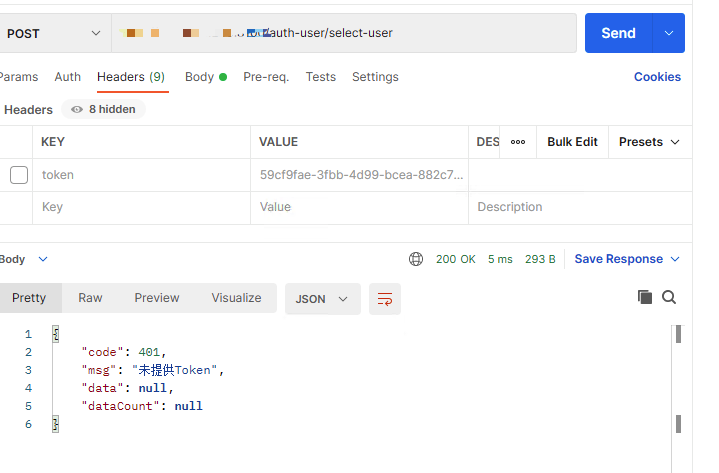The width and height of the screenshot is (719, 473).
Task: Toggle the word wrap lines icon
Action: [383, 298]
